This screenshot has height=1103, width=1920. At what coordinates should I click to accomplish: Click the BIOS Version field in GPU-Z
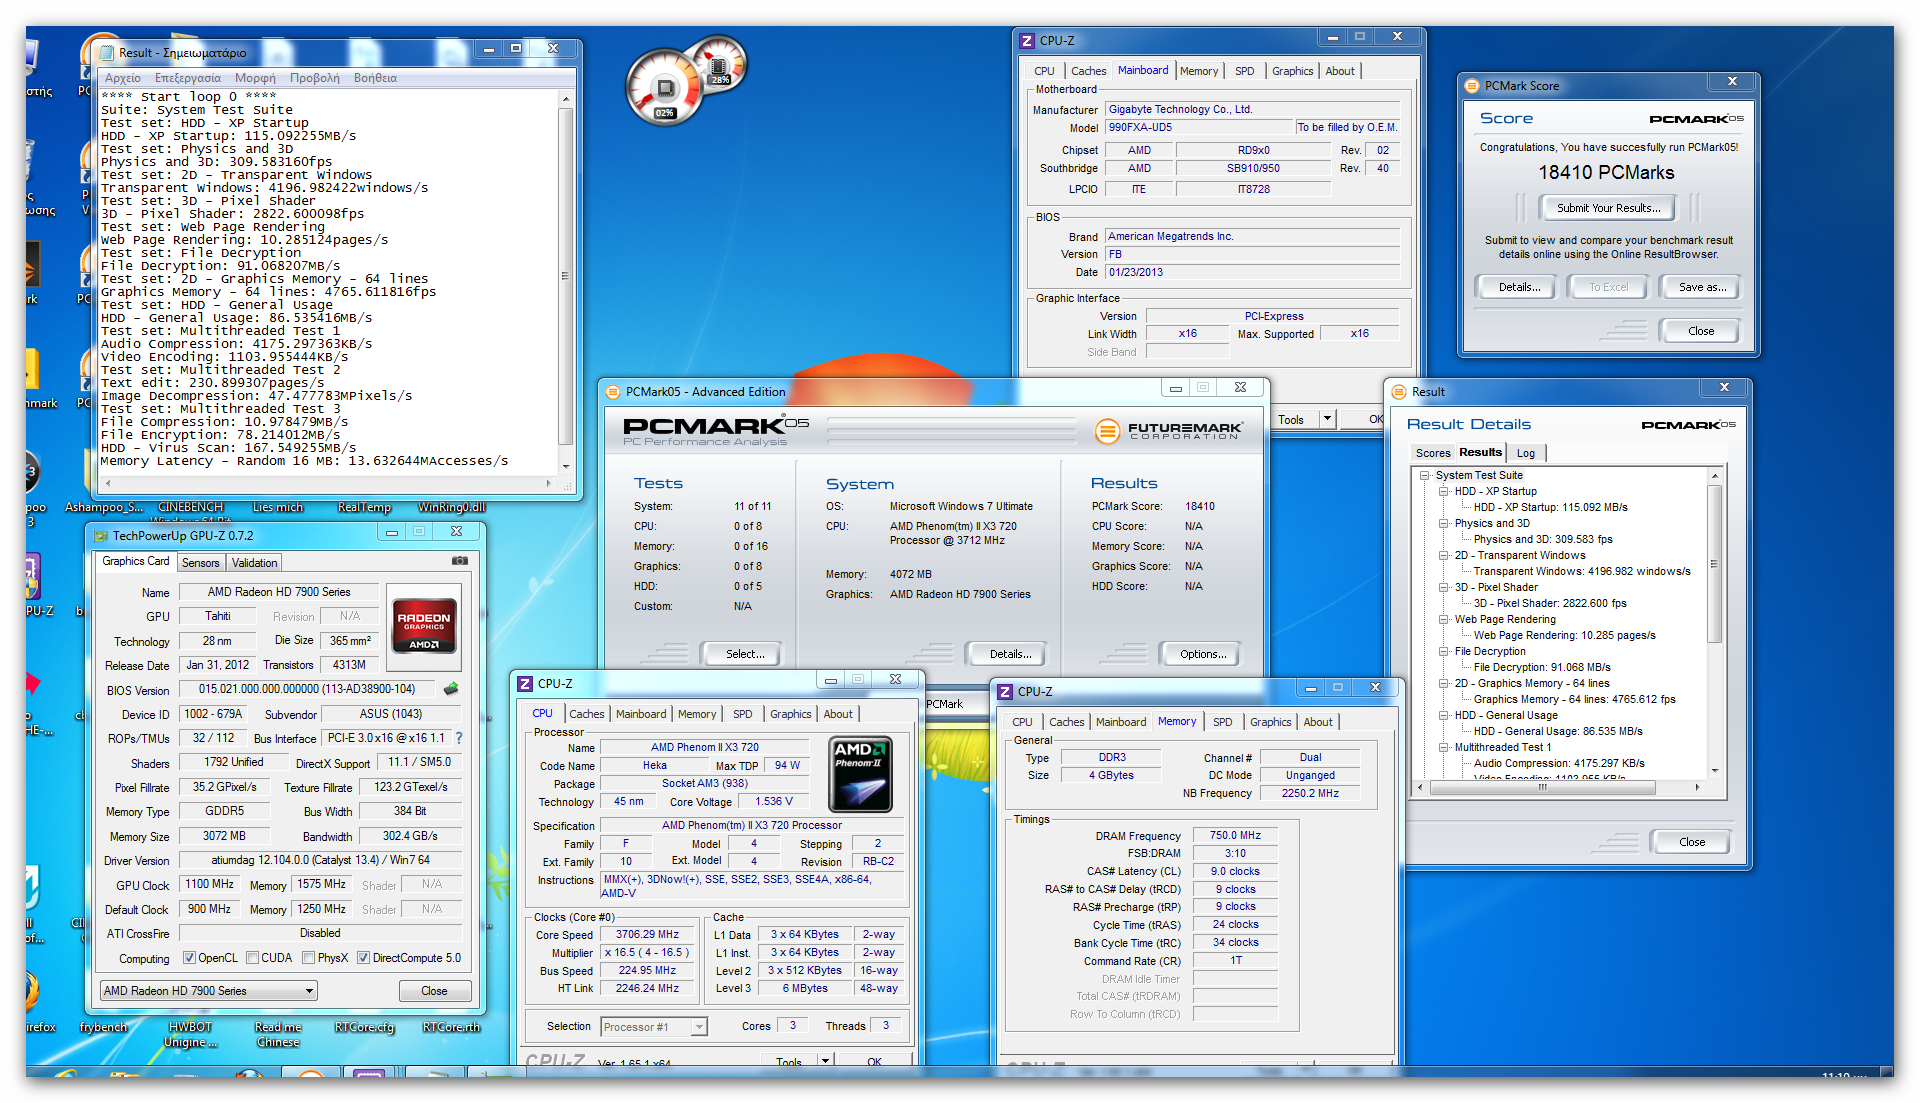(307, 689)
